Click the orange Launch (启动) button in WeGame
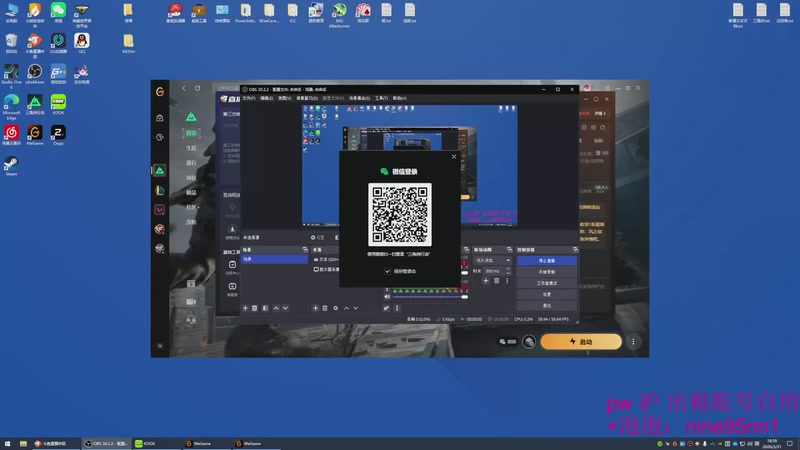 point(581,342)
